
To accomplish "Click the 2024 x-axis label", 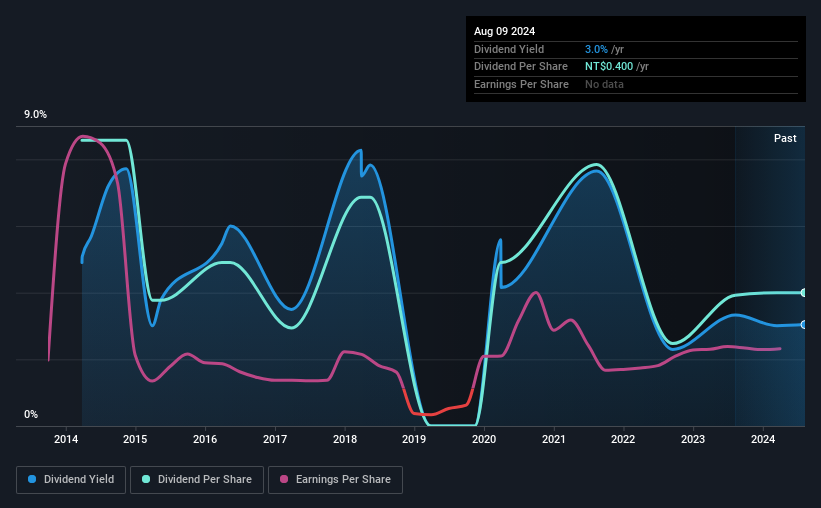I will click(x=763, y=439).
